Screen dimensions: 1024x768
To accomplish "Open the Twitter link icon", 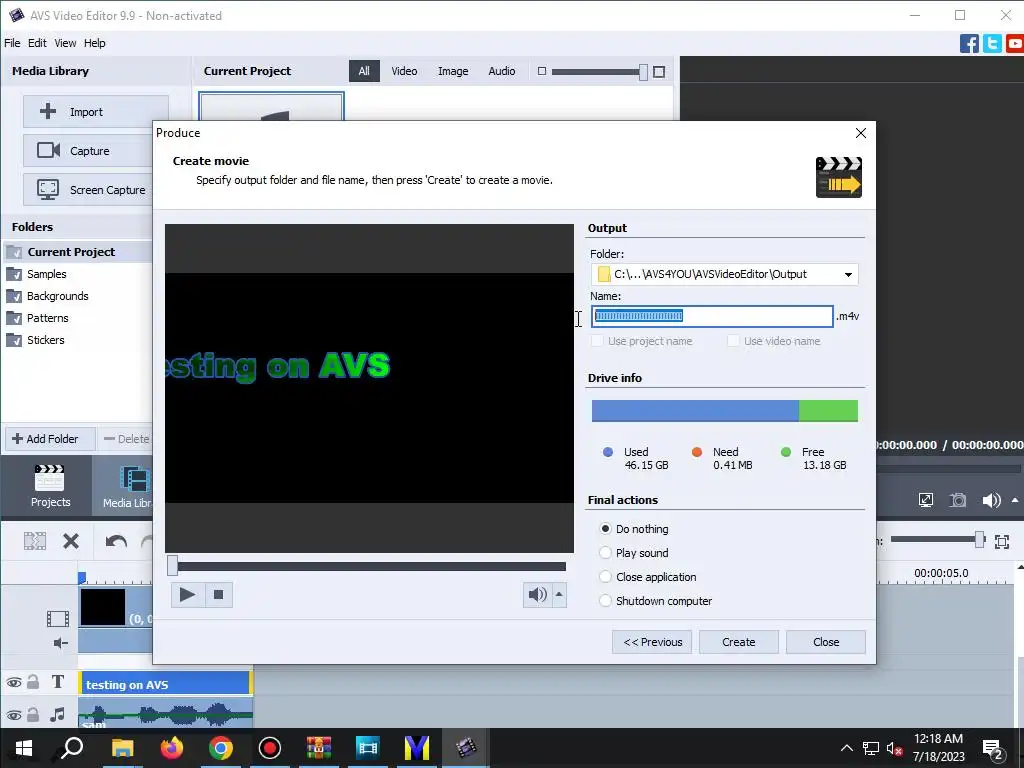I will pos(992,44).
